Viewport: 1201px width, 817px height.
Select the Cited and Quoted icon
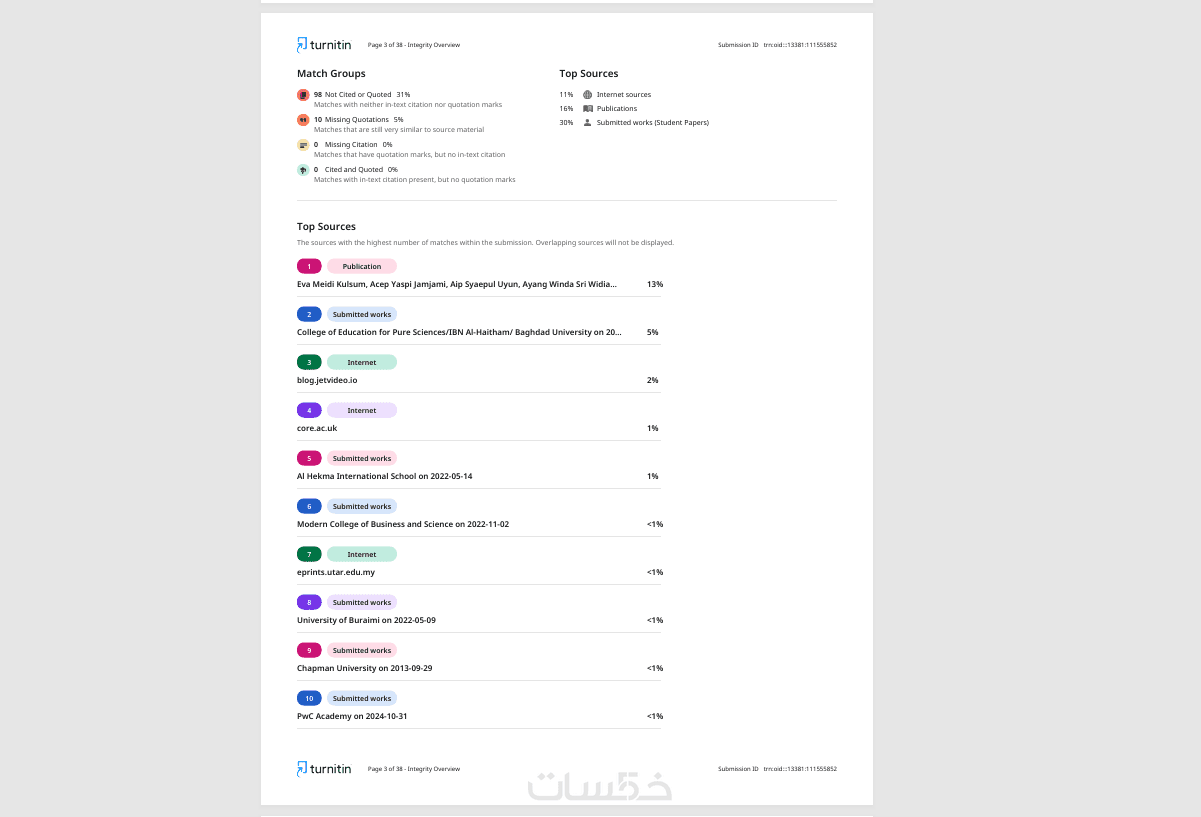(x=303, y=170)
